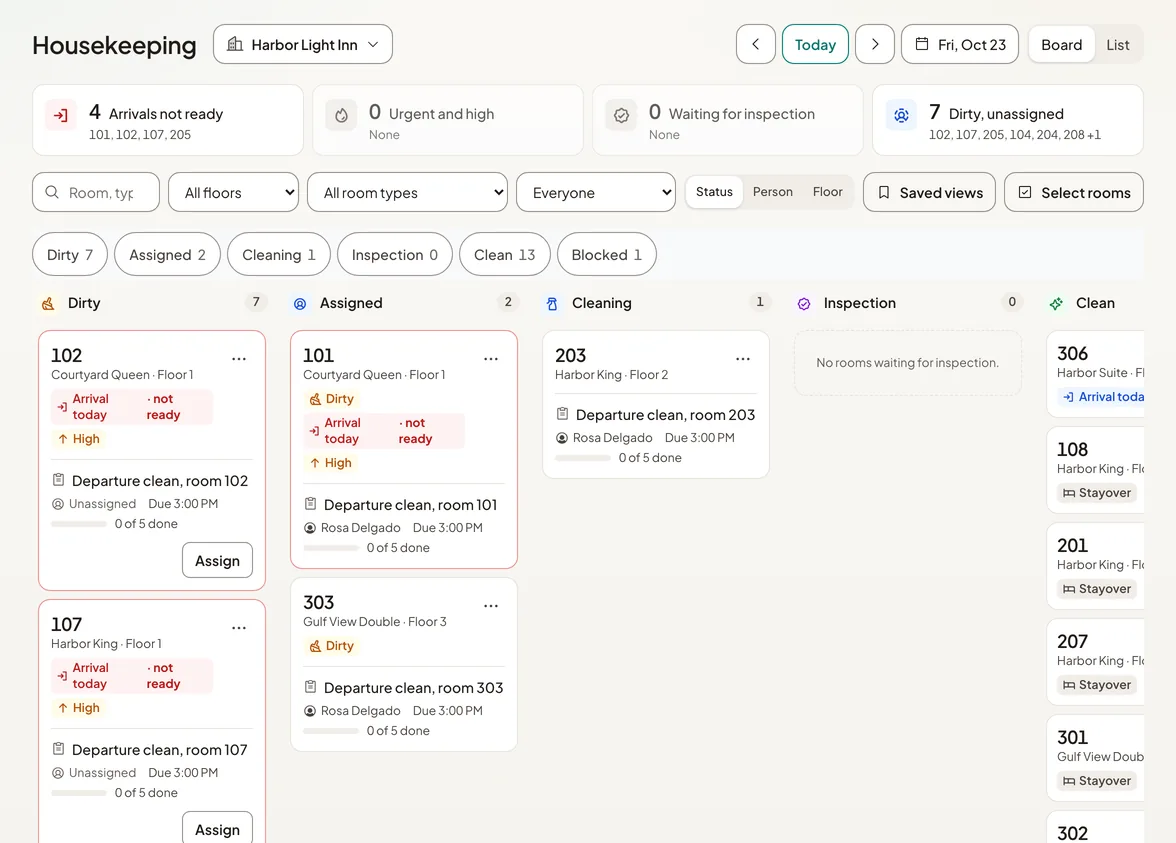
Task: Click Assign on the room 107 card
Action: [218, 828]
